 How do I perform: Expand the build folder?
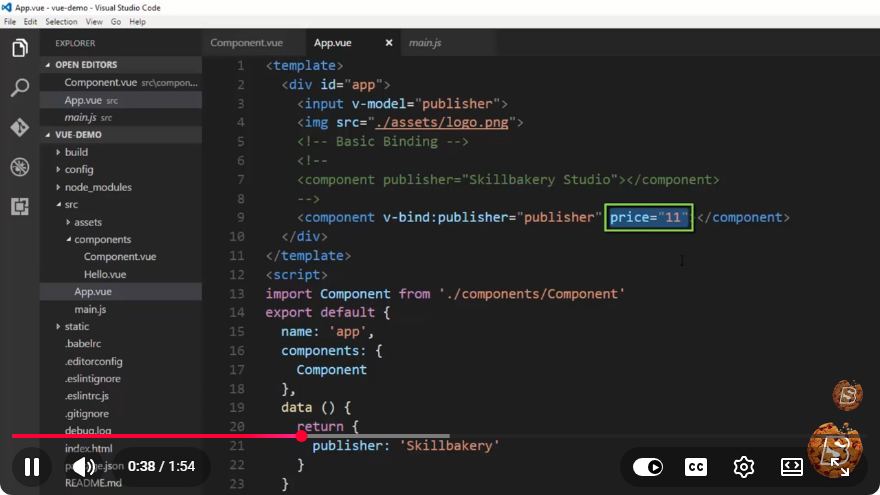(x=76, y=152)
